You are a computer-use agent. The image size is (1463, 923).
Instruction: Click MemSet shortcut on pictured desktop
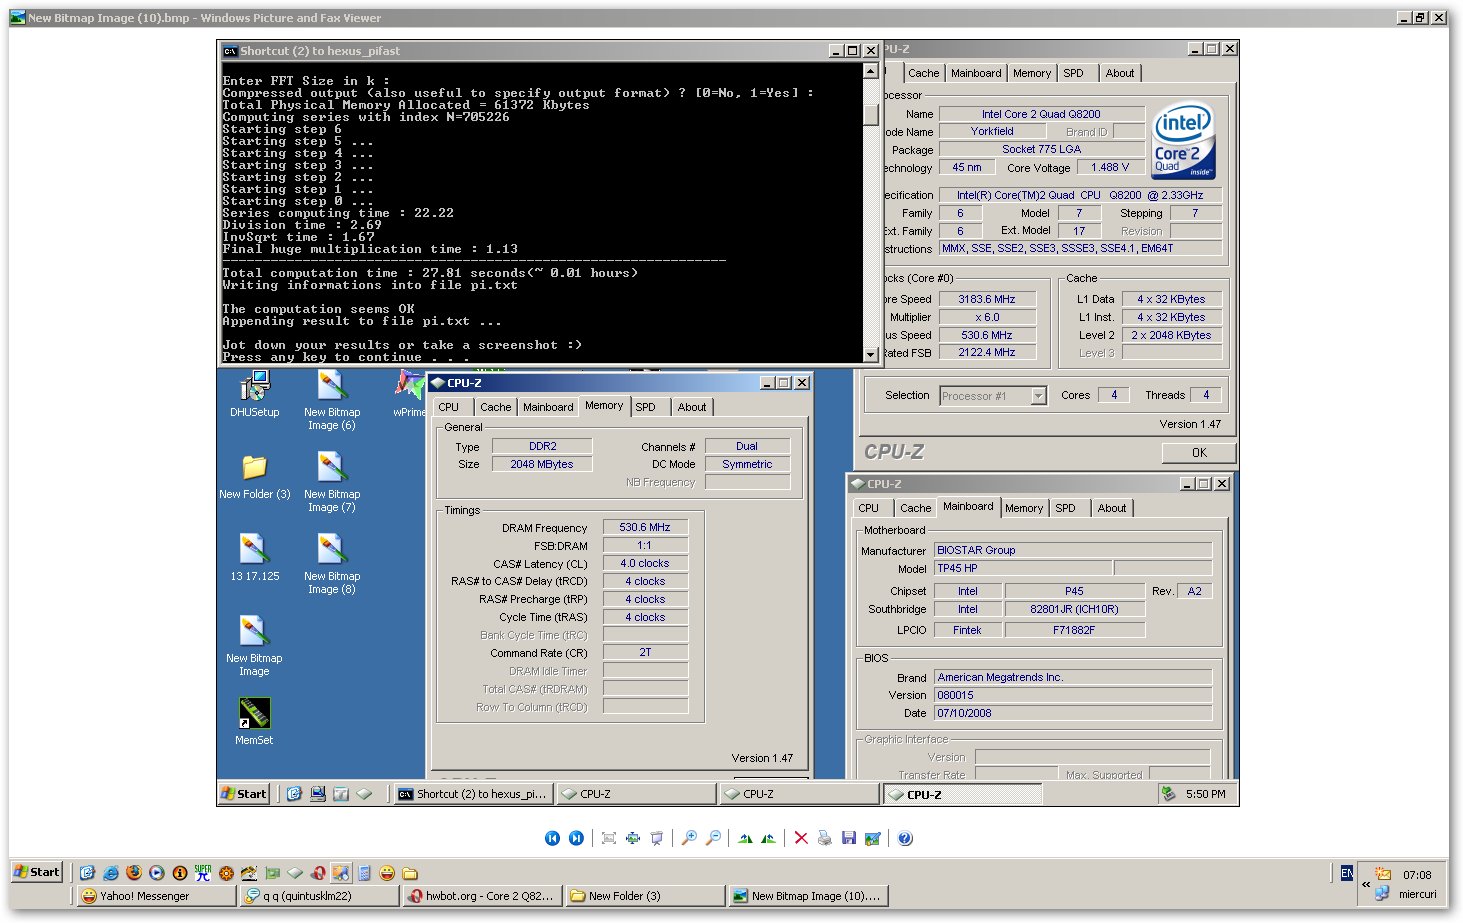coord(254,722)
